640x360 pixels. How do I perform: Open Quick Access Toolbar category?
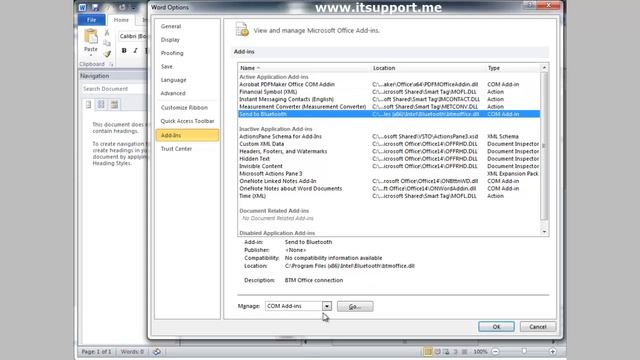187,121
